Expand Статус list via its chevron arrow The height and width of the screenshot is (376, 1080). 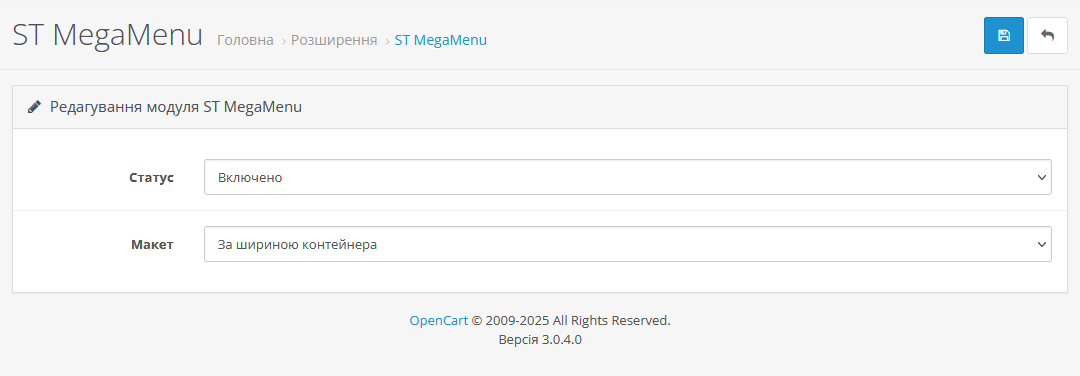coord(1041,178)
